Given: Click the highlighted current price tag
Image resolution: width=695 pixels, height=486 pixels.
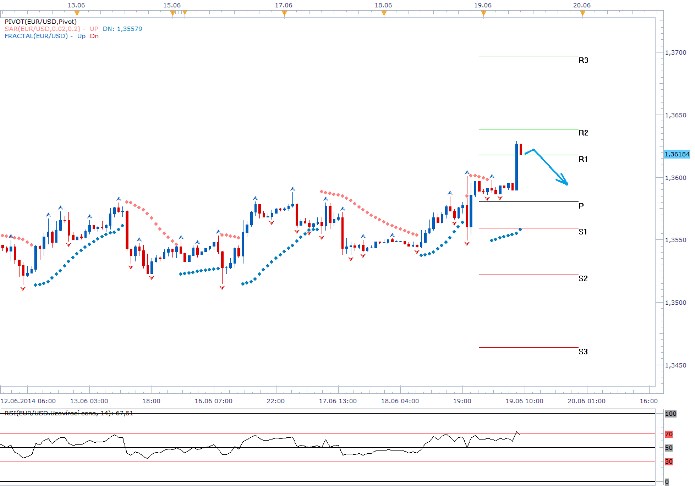Looking at the screenshot, I should (x=677, y=154).
